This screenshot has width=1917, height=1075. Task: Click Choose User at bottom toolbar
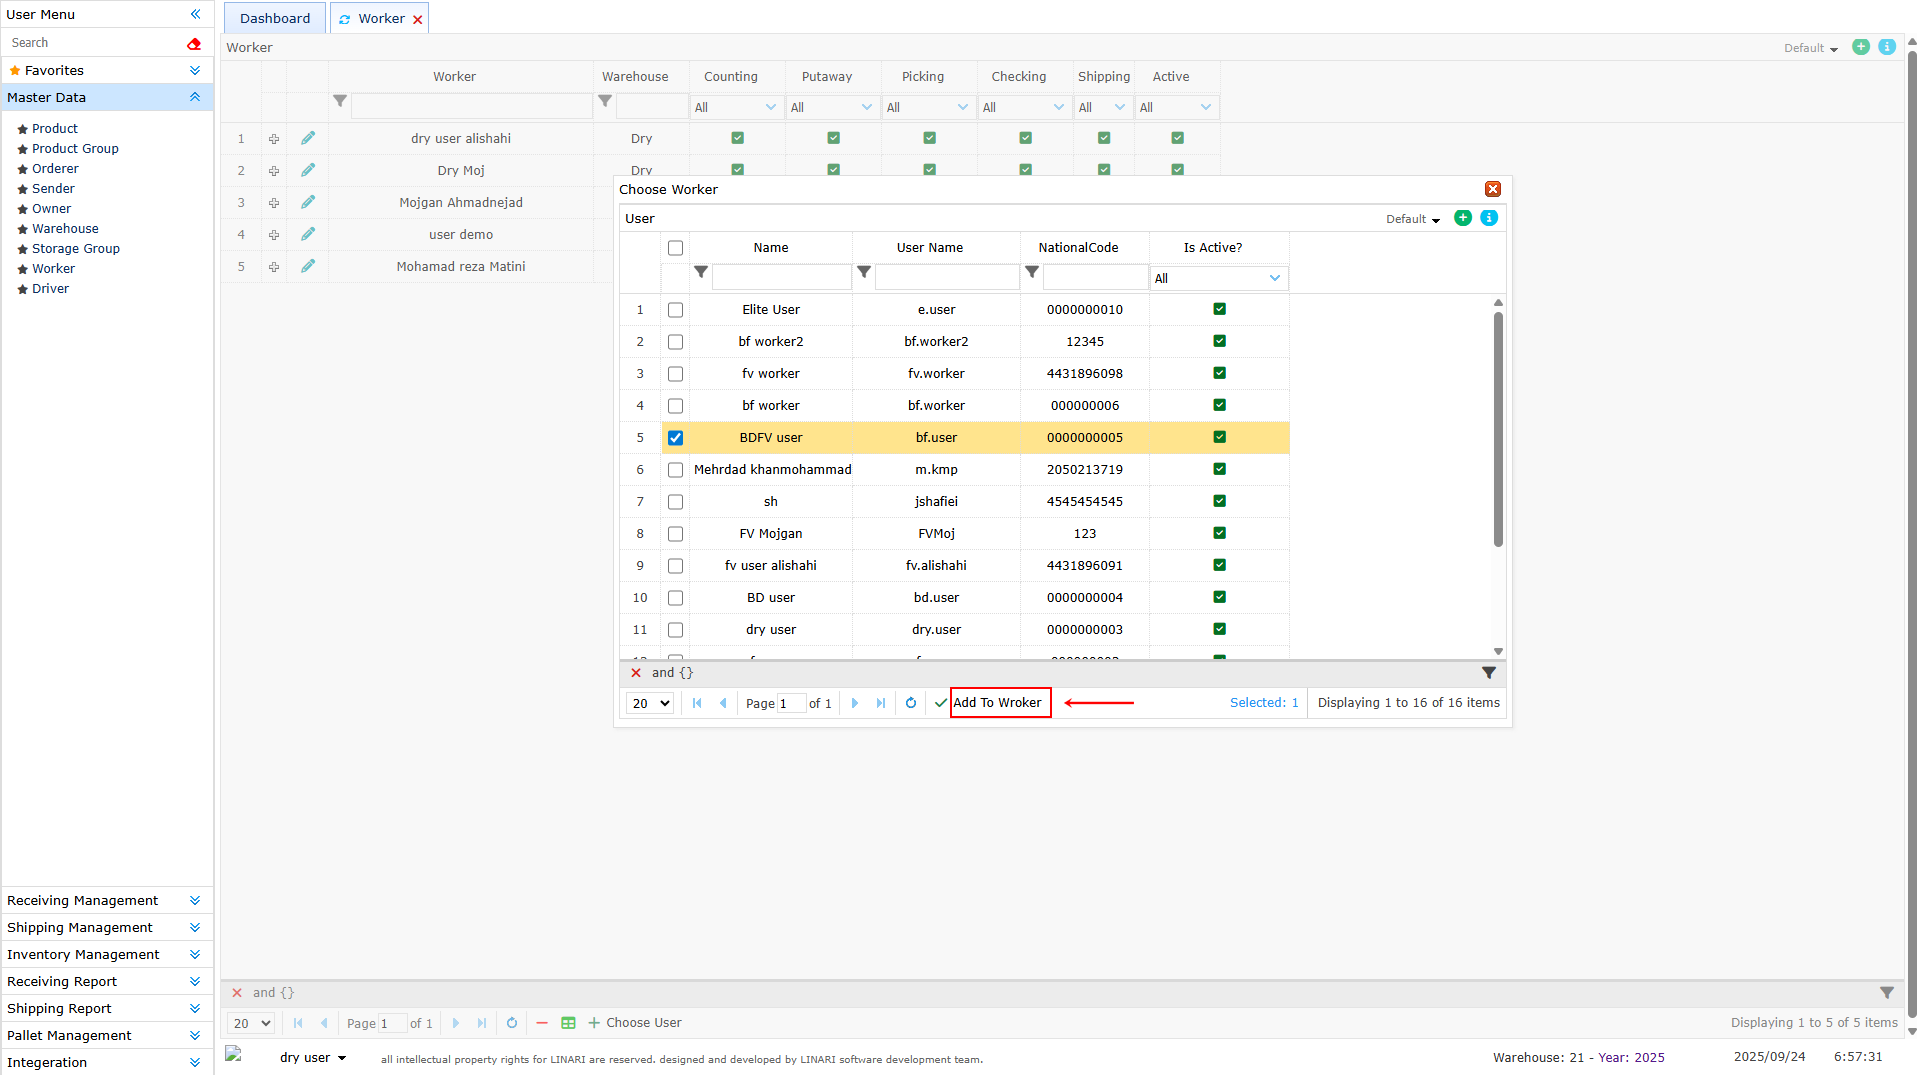tap(635, 1022)
